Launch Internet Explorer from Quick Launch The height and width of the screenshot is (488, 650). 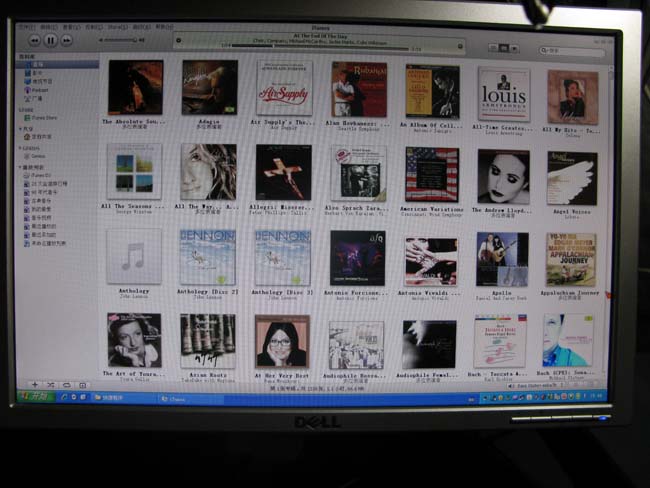click(65, 397)
